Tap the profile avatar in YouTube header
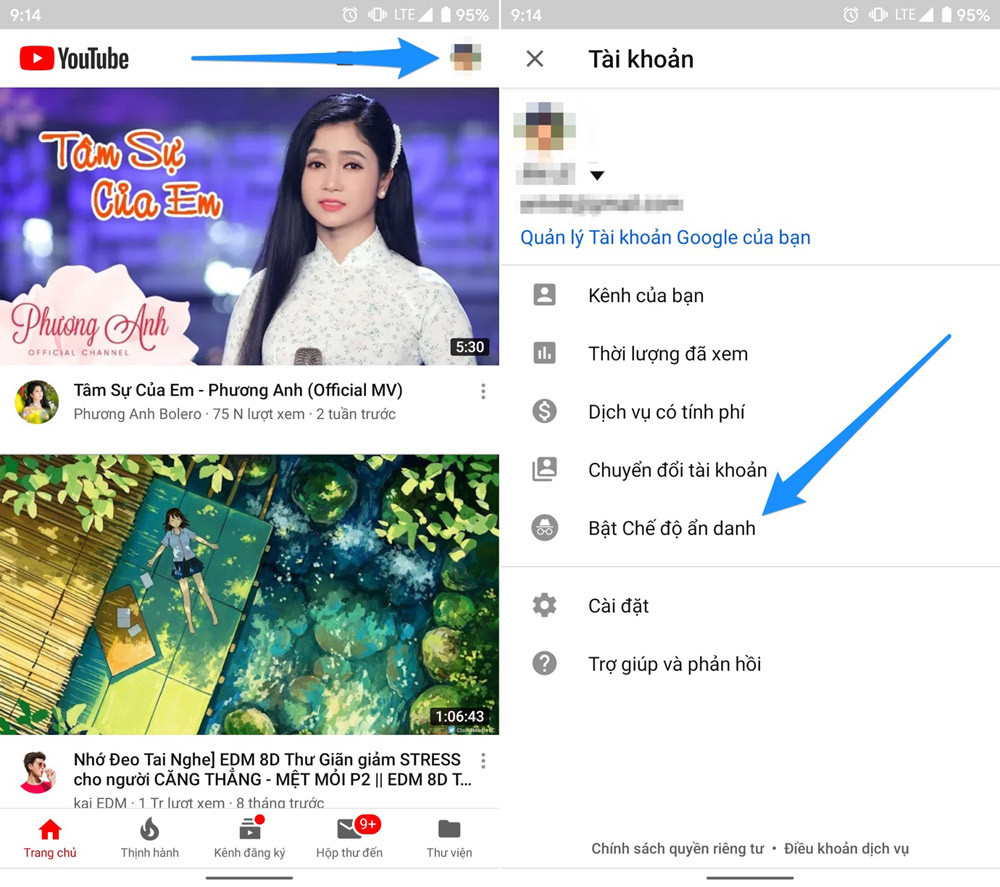Screen dimensions: 1000x887 pos(464,57)
